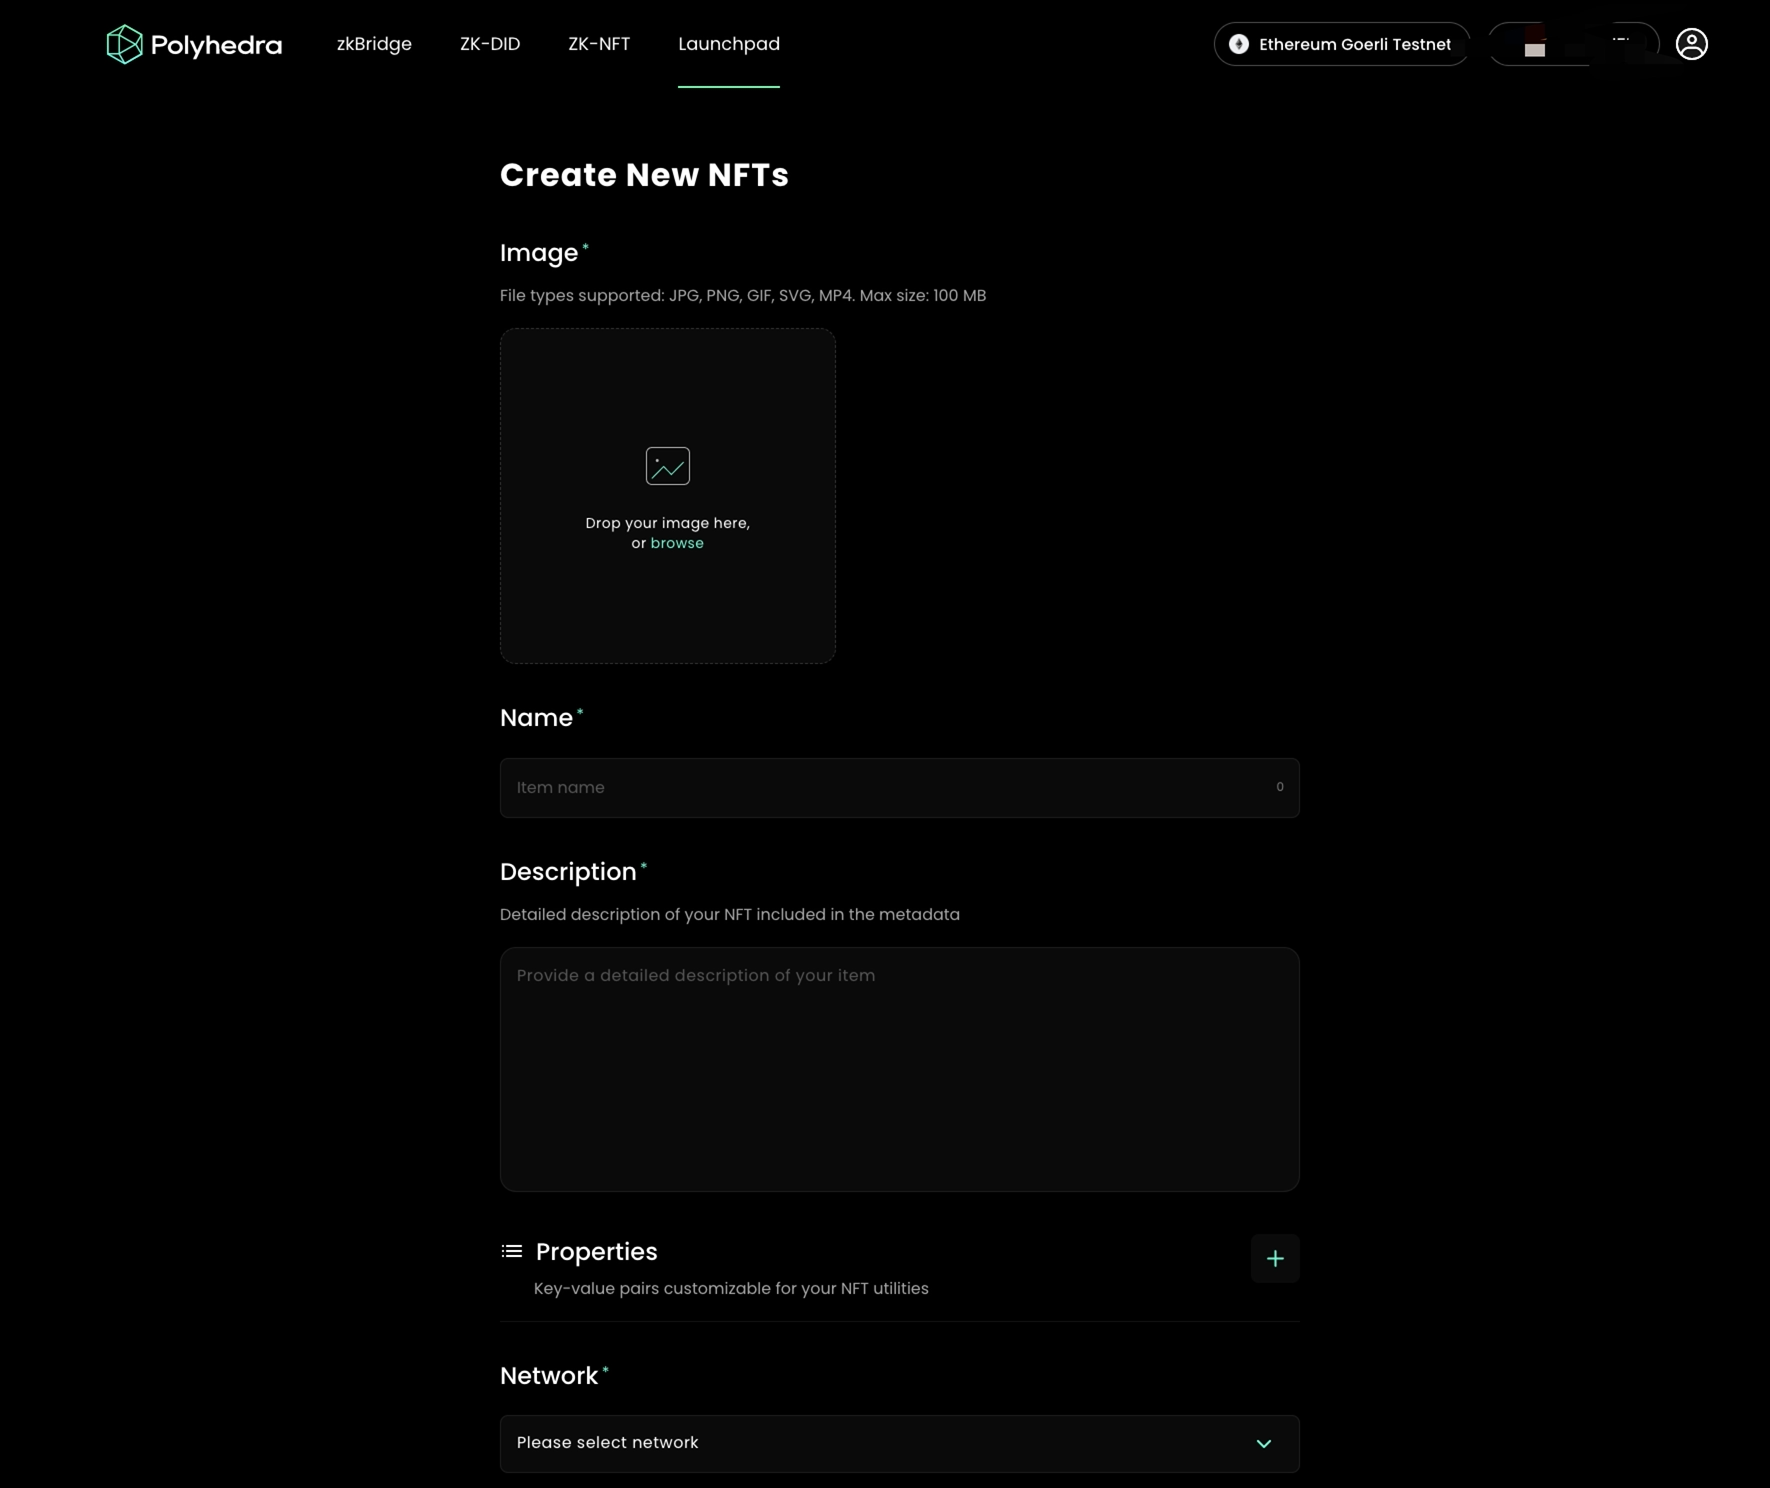
Task: Click the Polyhedra logo icon
Action: [x=124, y=44]
